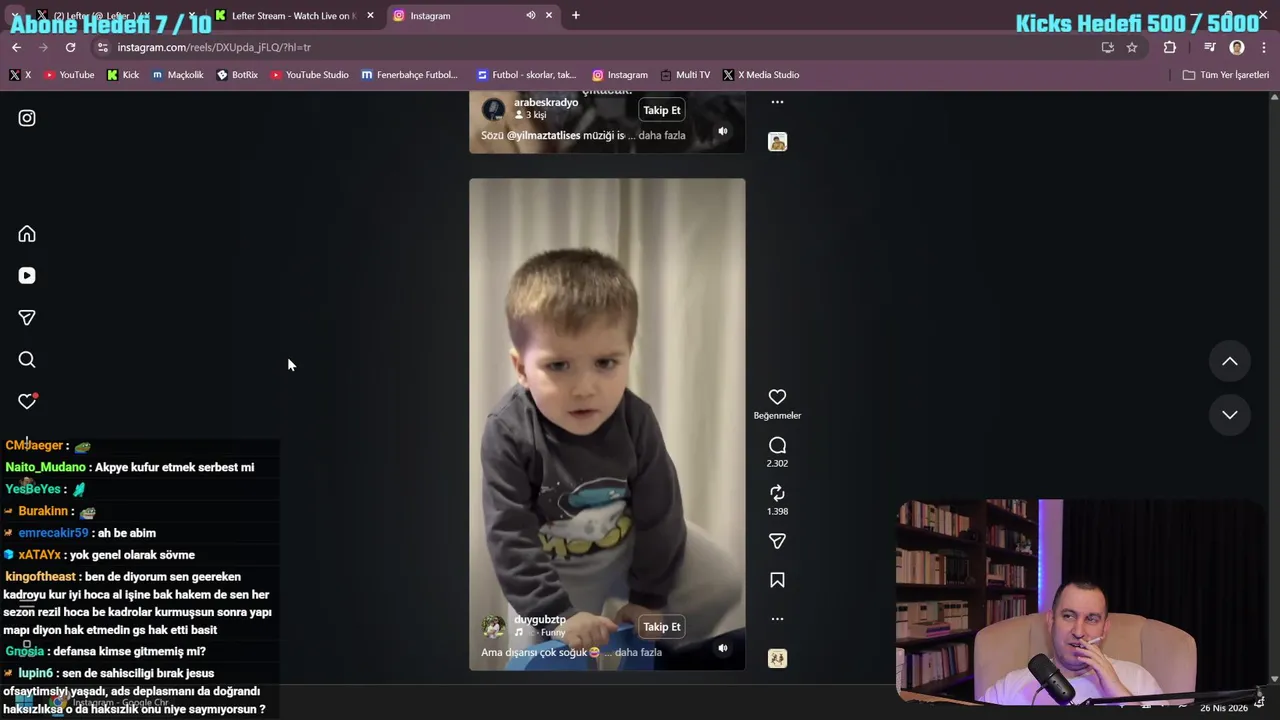Click the address bar URL
The height and width of the screenshot is (720, 1280).
coord(214,47)
